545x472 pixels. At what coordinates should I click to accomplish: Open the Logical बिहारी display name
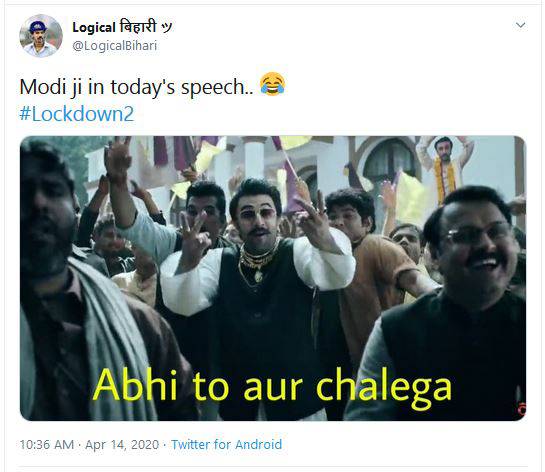[122, 27]
